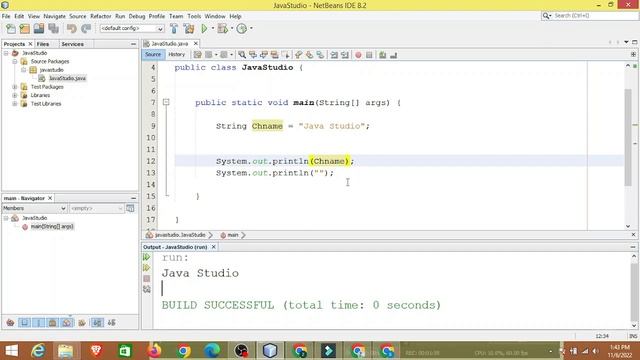Open Firefox from the taskbar
The width and height of the screenshot is (640, 360).
(x=154, y=351)
